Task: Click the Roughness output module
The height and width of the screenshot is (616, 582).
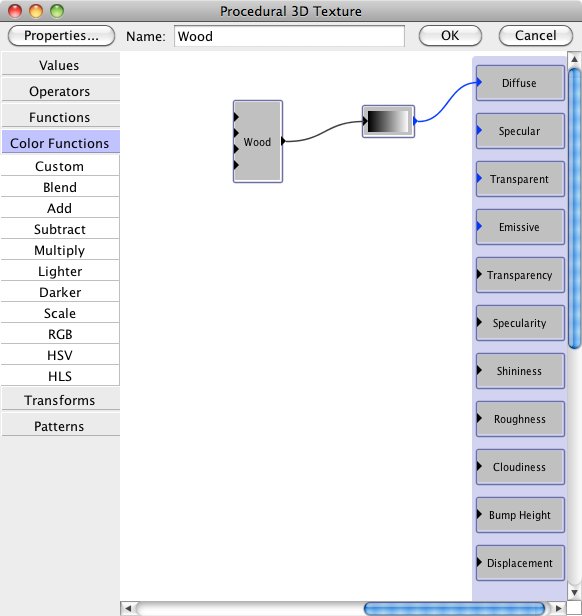Action: 520,419
